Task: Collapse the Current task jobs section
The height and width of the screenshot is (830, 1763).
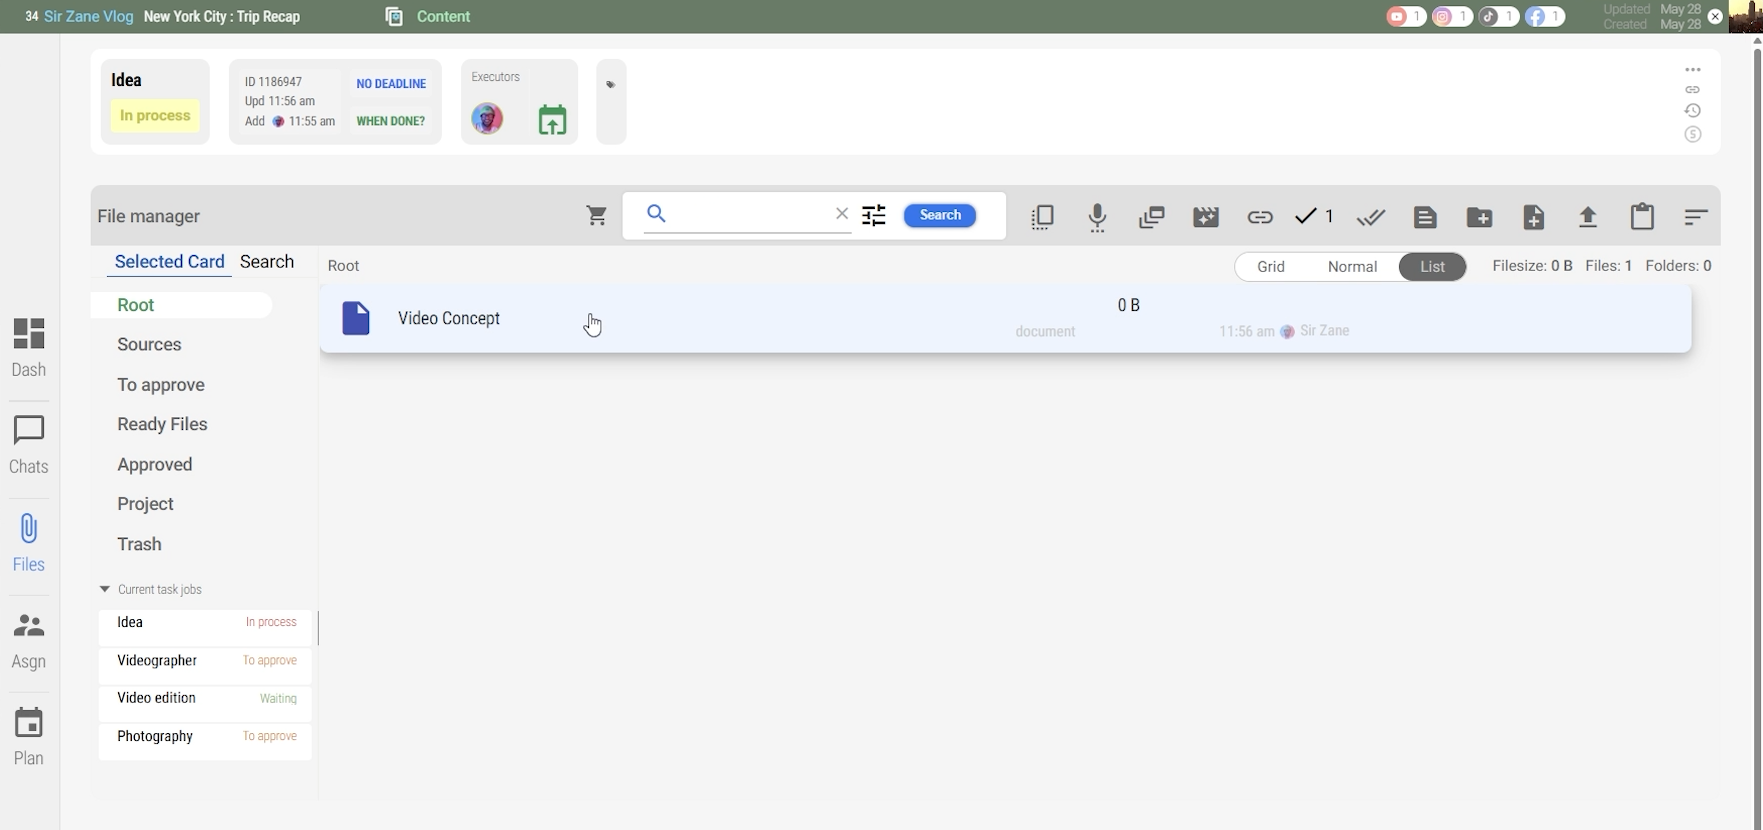Action: tap(105, 590)
